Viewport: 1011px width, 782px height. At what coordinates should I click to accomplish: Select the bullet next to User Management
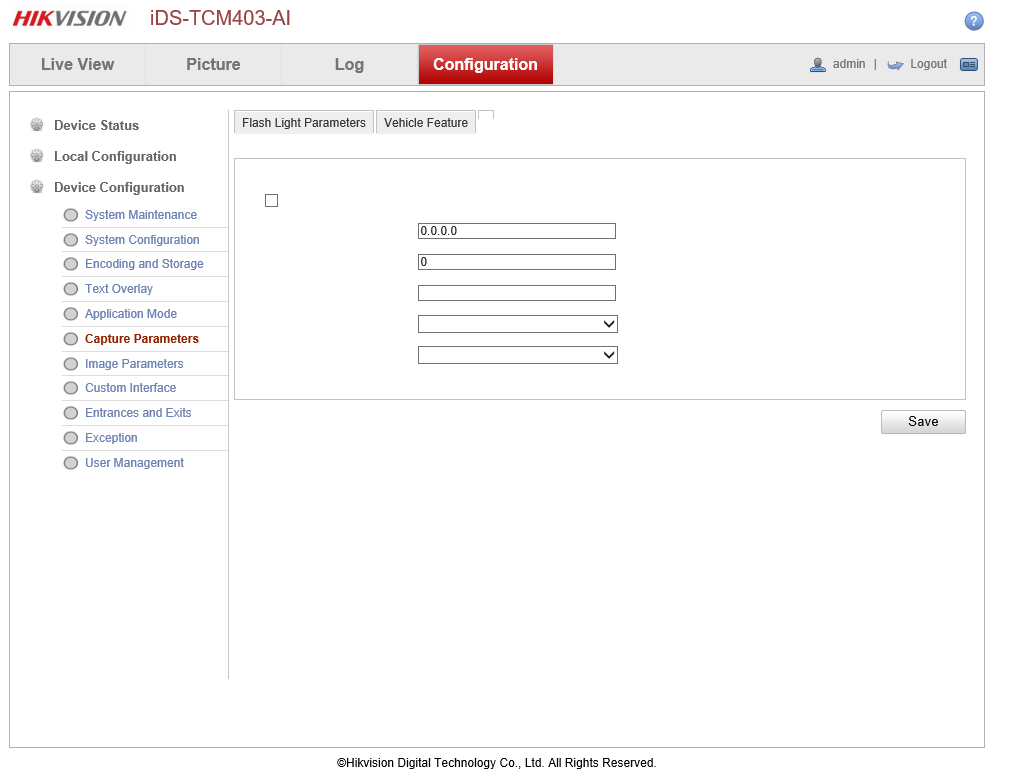70,463
